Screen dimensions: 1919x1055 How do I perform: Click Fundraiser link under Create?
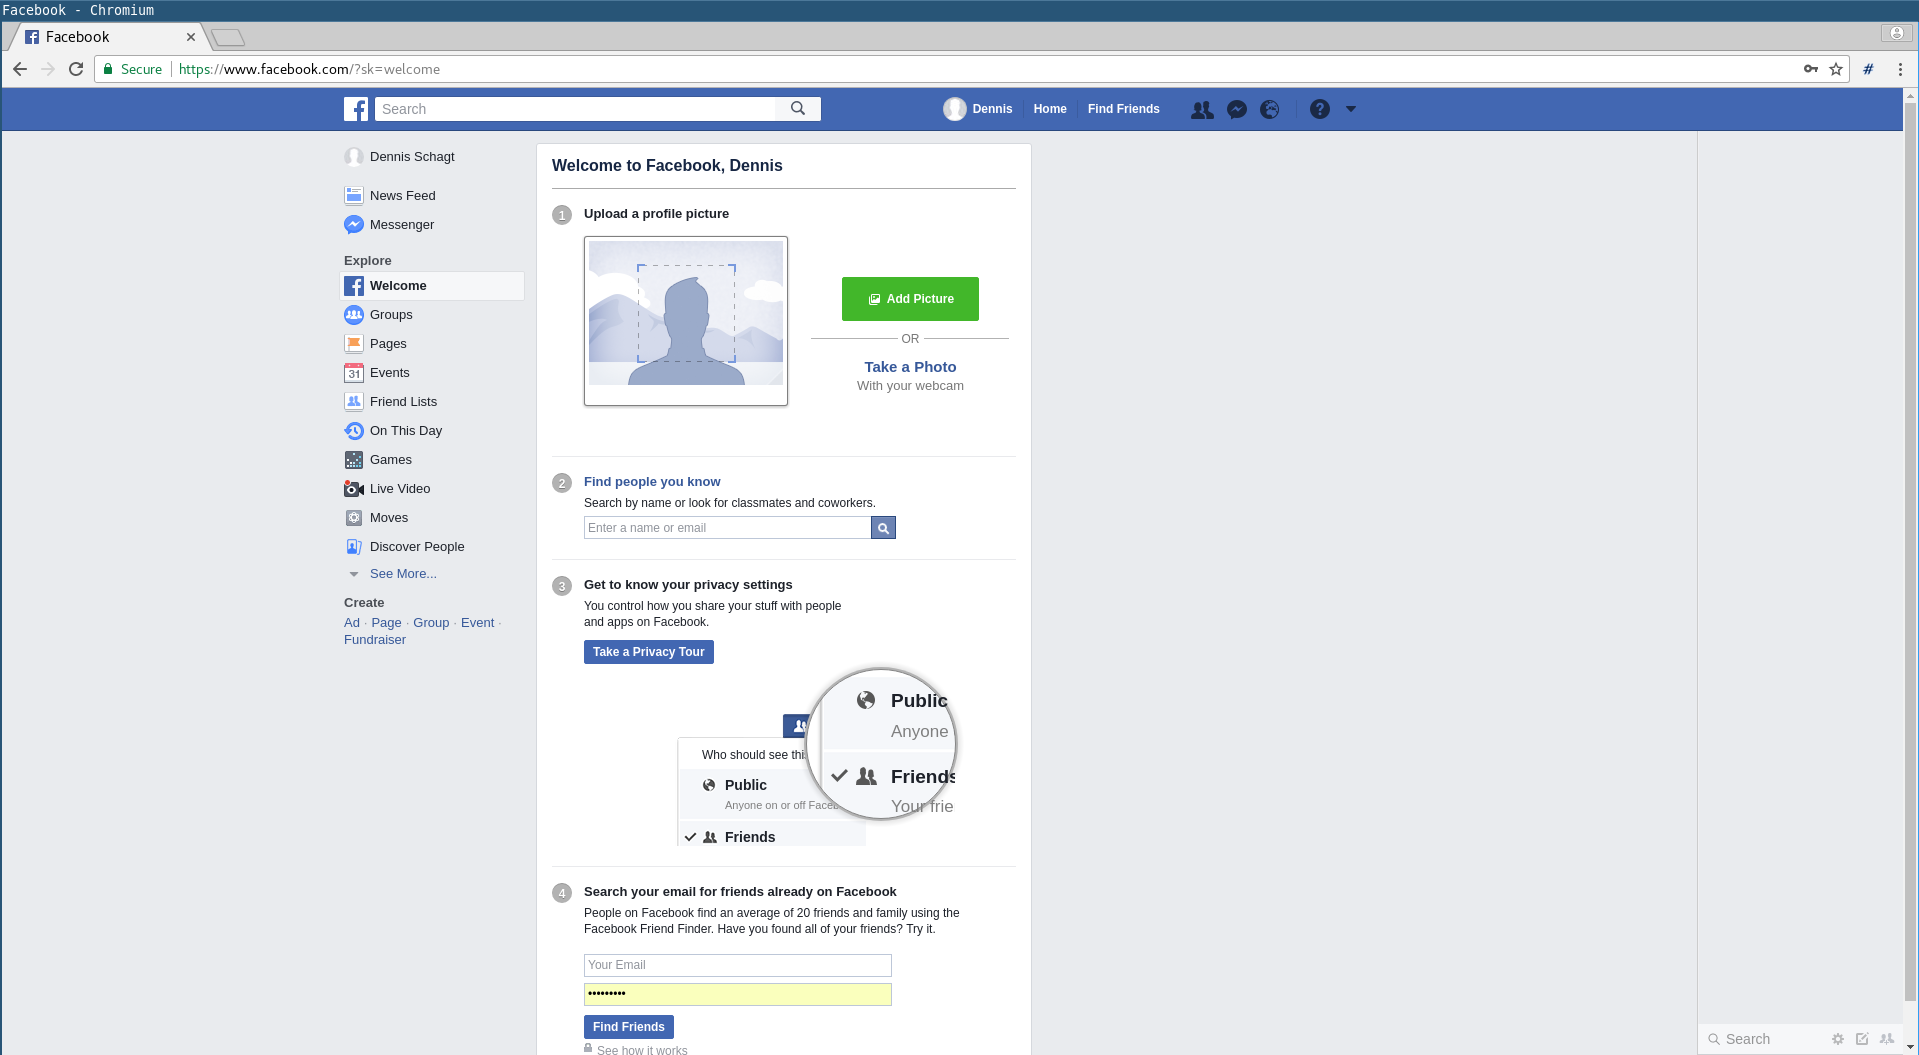tap(375, 640)
